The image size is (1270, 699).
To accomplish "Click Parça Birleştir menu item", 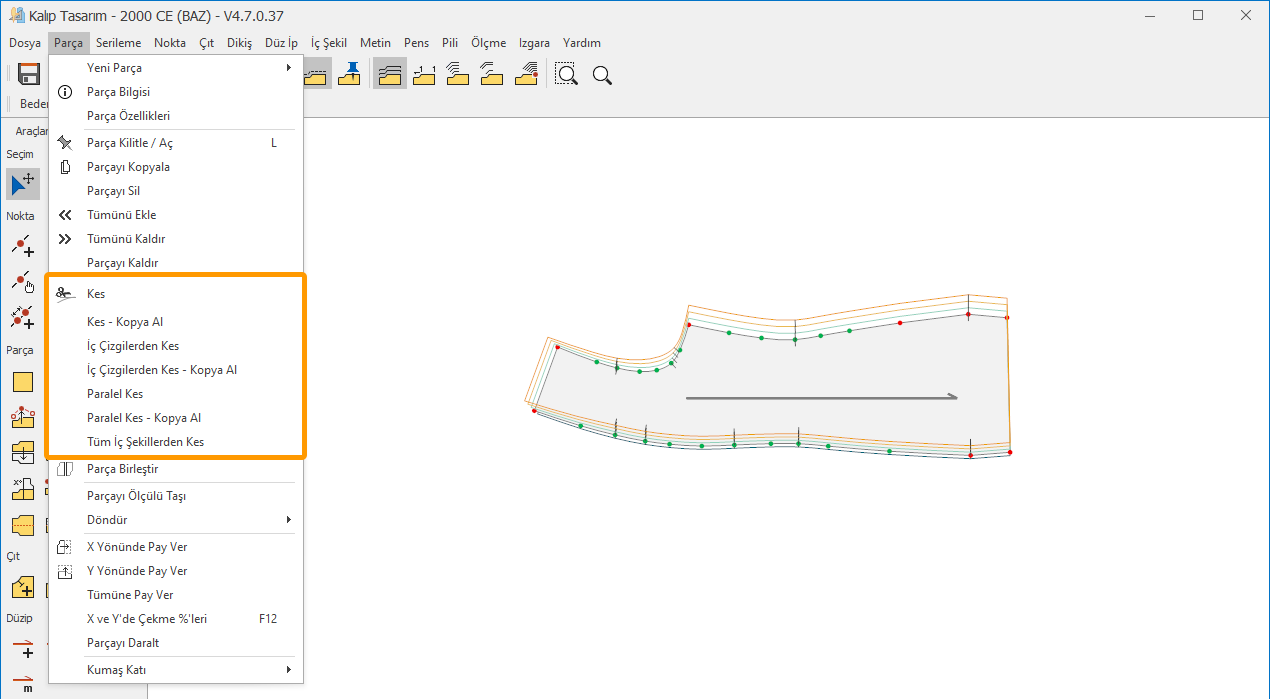I will pyautogui.click(x=122, y=469).
